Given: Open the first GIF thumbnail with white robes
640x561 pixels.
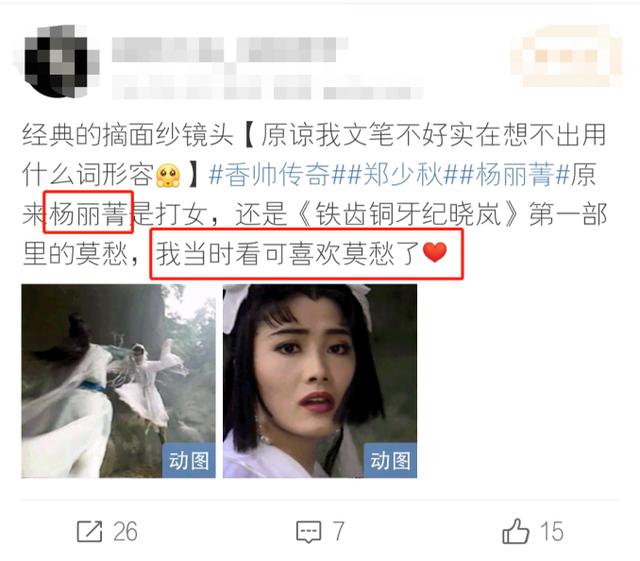Looking at the screenshot, I should [x=118, y=381].
